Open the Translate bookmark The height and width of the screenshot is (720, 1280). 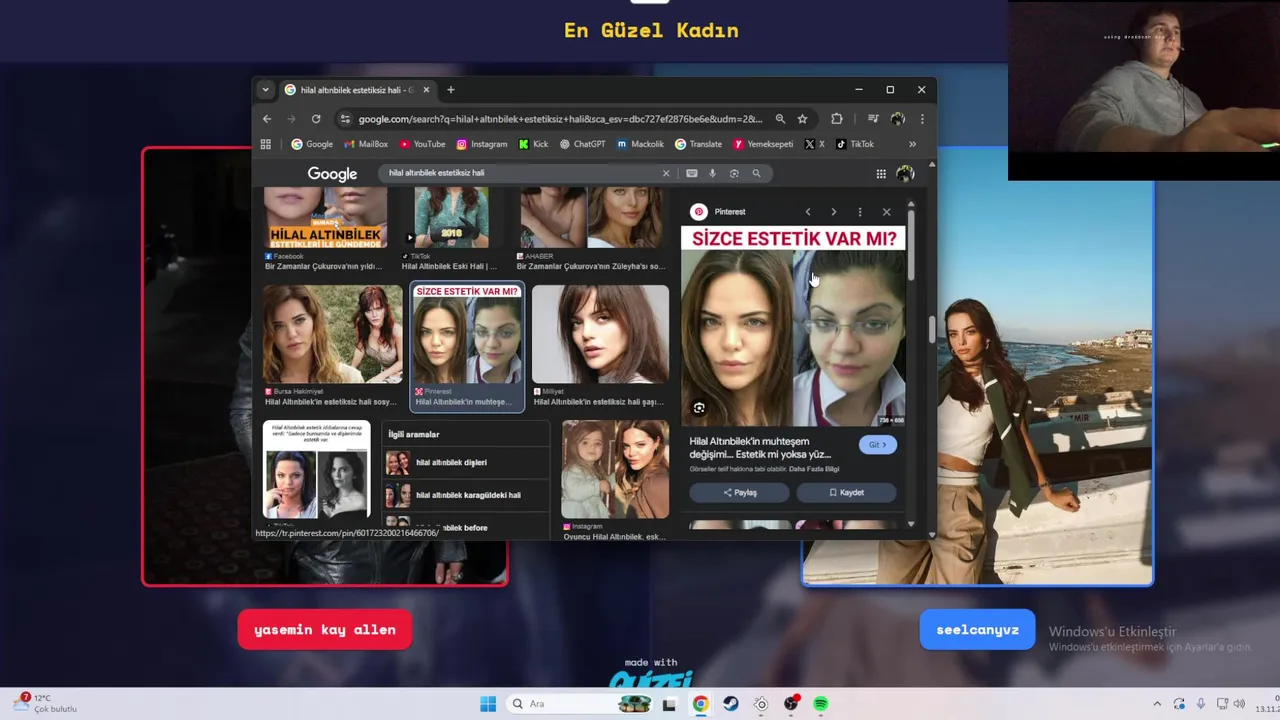click(x=698, y=144)
